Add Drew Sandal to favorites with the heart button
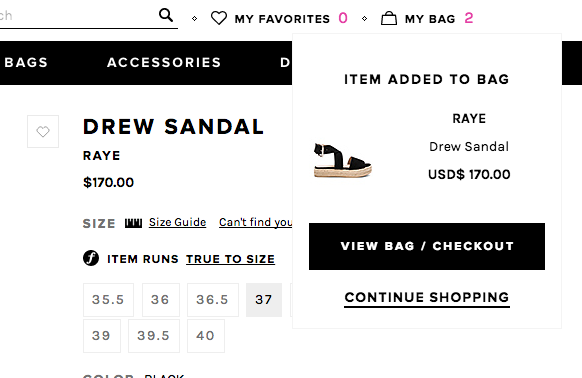 click(43, 131)
